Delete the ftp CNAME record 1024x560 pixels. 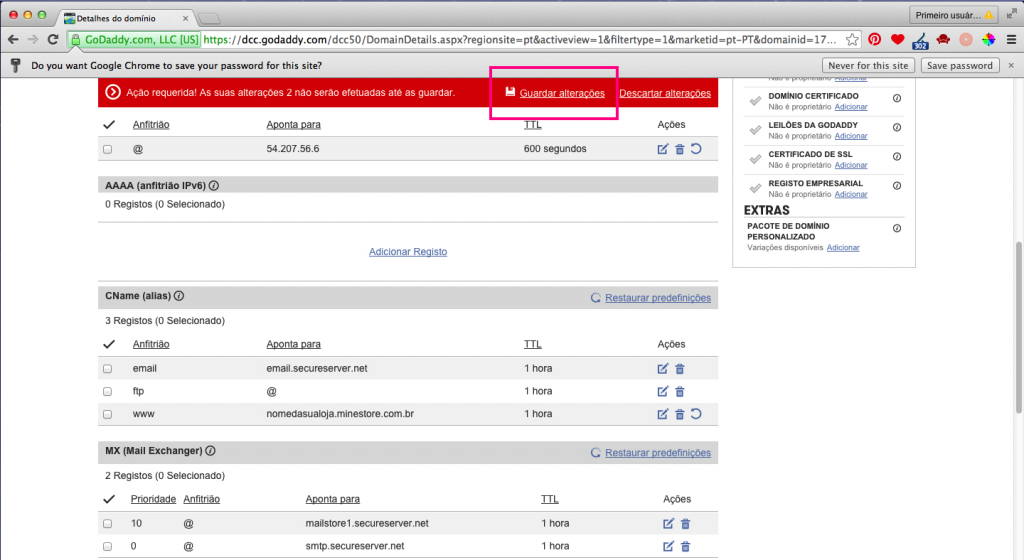coord(680,392)
